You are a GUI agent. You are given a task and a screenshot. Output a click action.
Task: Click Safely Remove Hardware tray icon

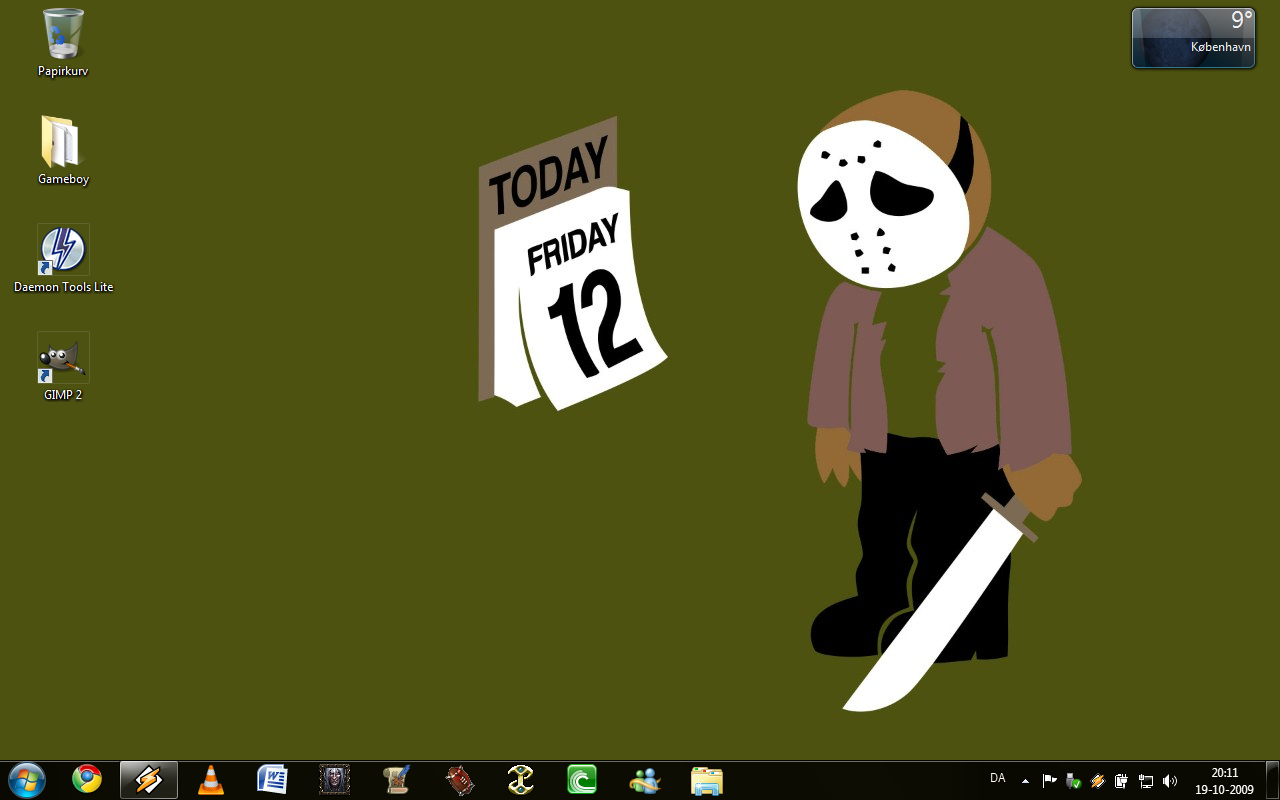[1074, 780]
